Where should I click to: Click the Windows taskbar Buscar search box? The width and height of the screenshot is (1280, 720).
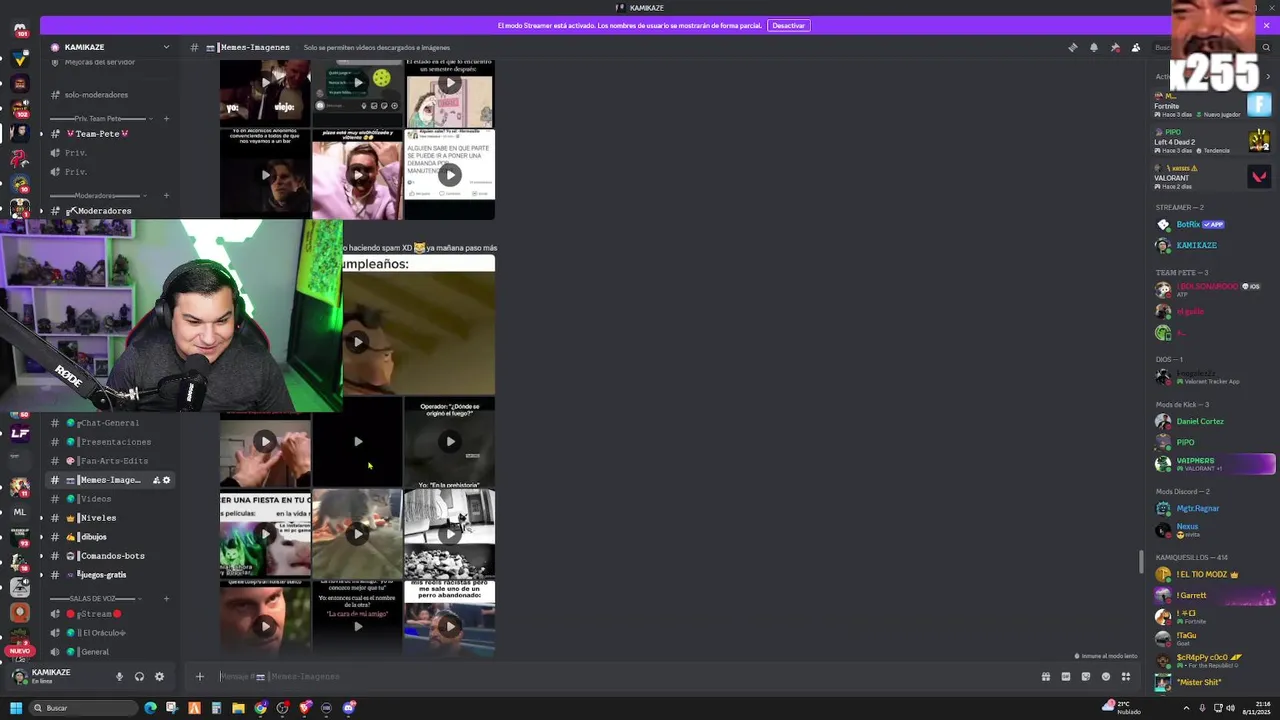pos(83,708)
